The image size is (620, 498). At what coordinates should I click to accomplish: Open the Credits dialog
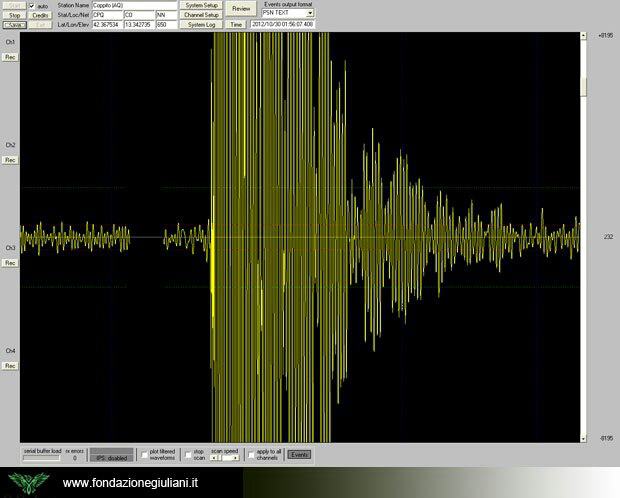pos(40,15)
